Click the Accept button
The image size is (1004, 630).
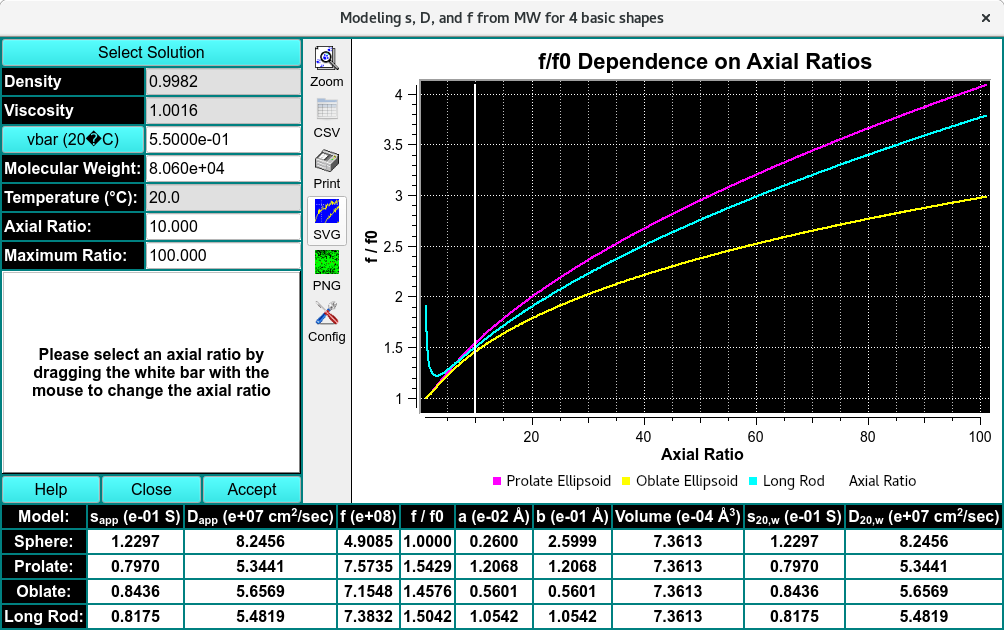tap(252, 489)
